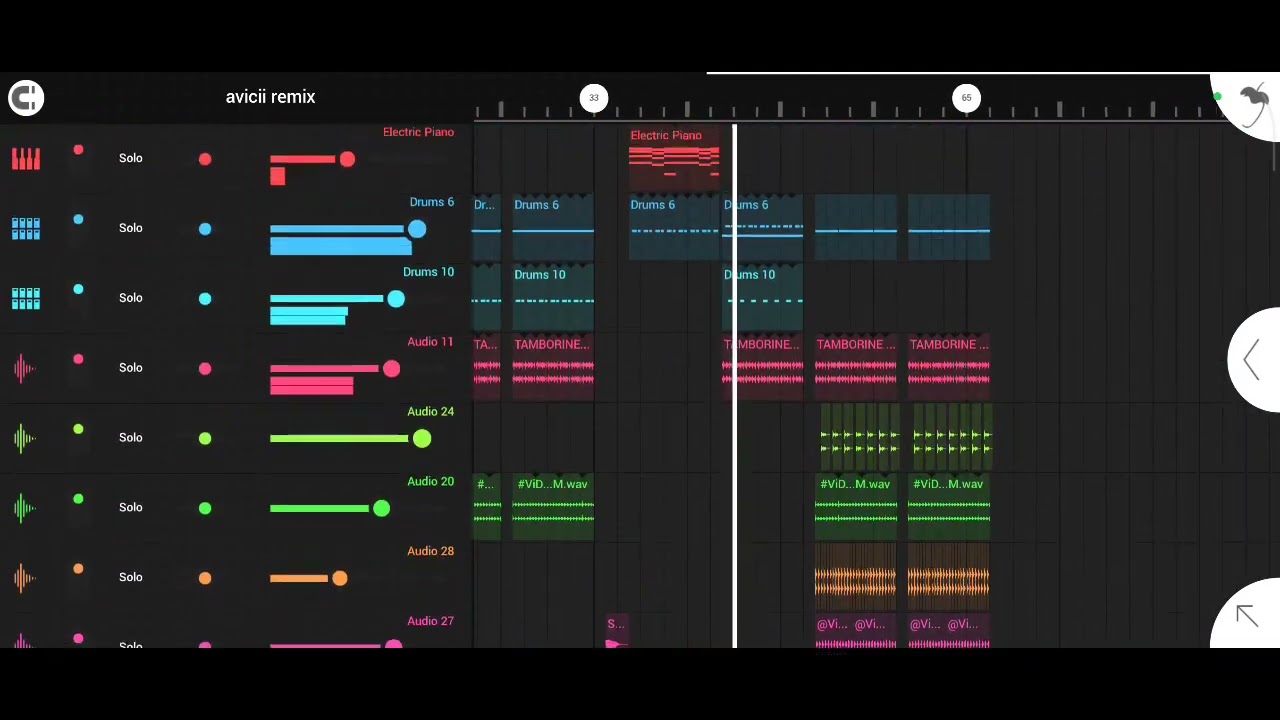Image resolution: width=1280 pixels, height=720 pixels.
Task: Solo the Electric Piano track
Action: pos(131,158)
